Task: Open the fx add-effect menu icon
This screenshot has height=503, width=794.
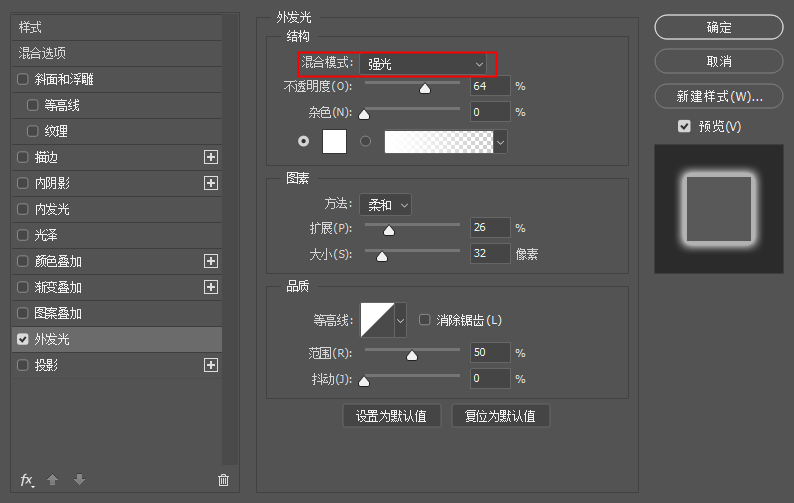Action: point(27,480)
